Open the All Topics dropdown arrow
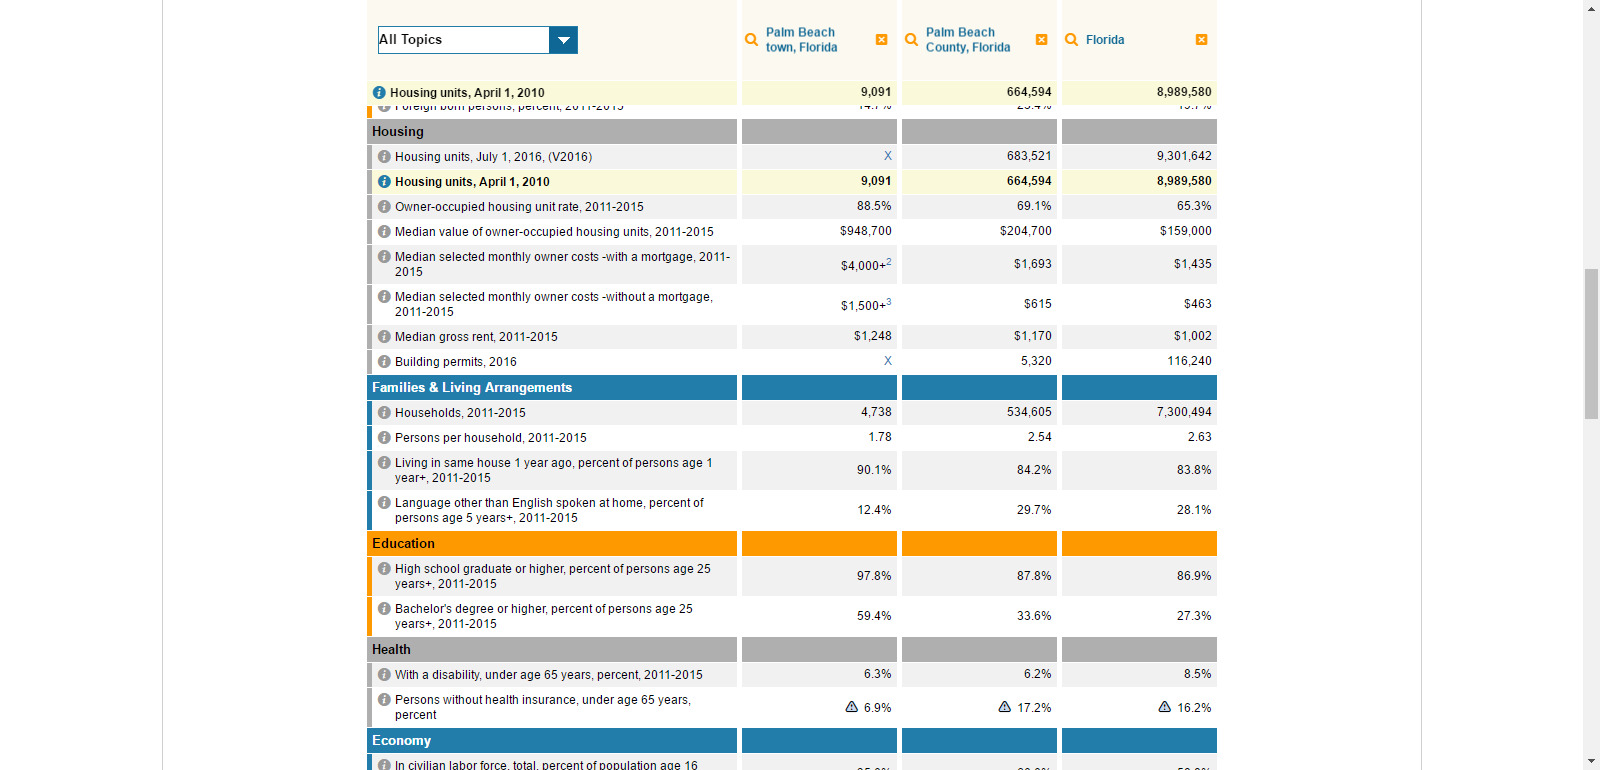 563,40
